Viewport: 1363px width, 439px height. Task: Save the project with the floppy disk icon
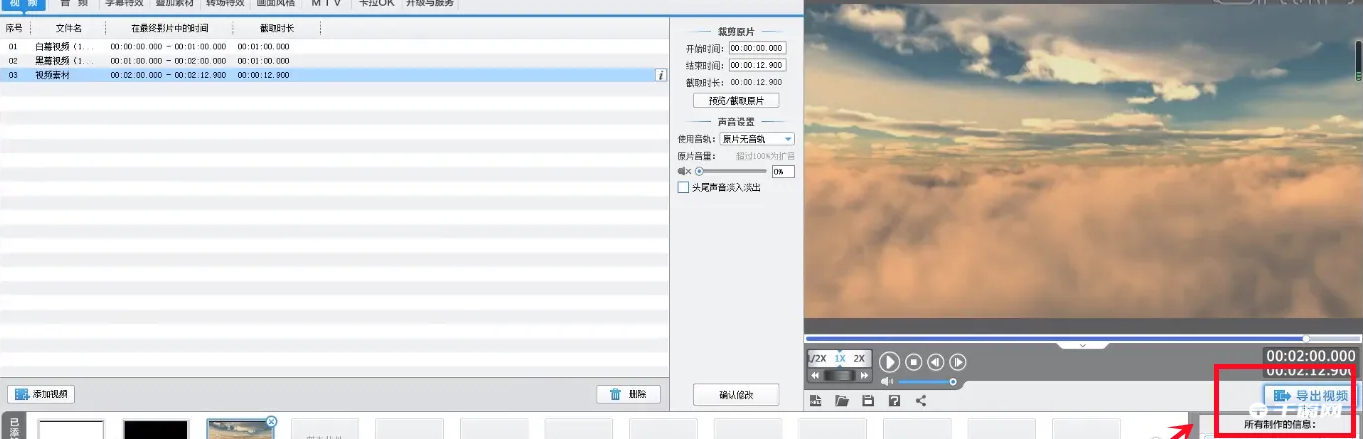pyautogui.click(x=868, y=401)
